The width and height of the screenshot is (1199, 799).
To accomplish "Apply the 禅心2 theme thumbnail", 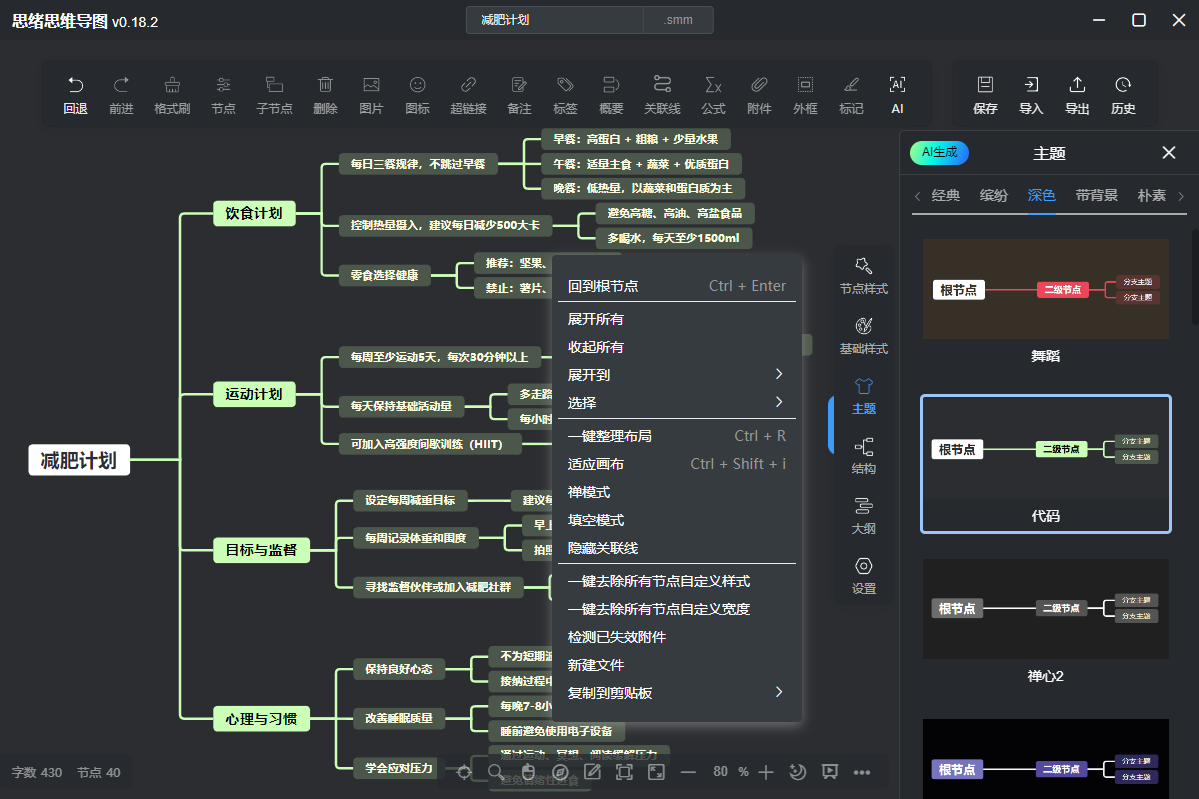I will pos(1045,609).
